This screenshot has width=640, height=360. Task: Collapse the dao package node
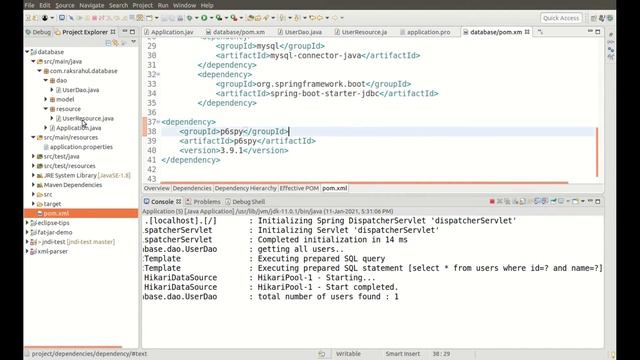tap(46, 80)
